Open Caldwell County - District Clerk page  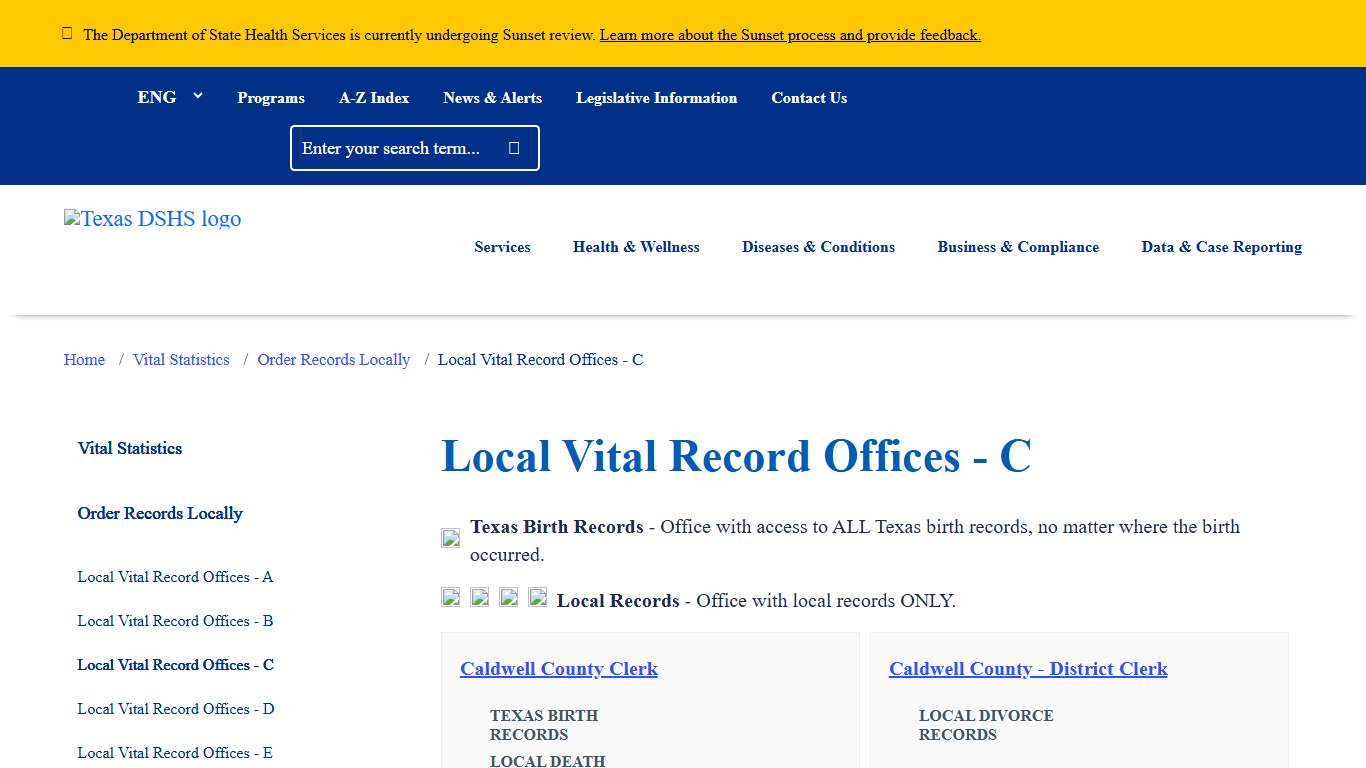tap(1028, 669)
